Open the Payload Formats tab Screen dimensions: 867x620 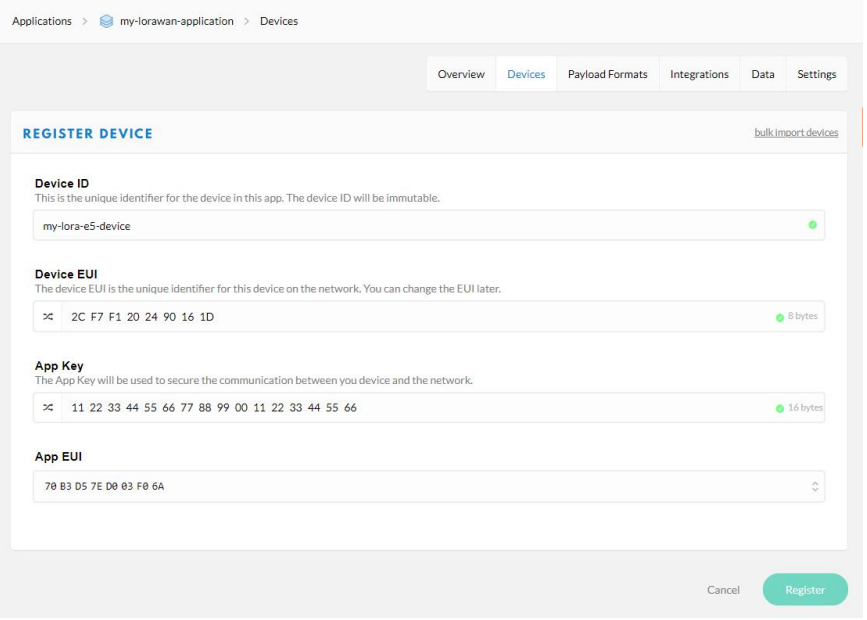pyautogui.click(x=607, y=74)
